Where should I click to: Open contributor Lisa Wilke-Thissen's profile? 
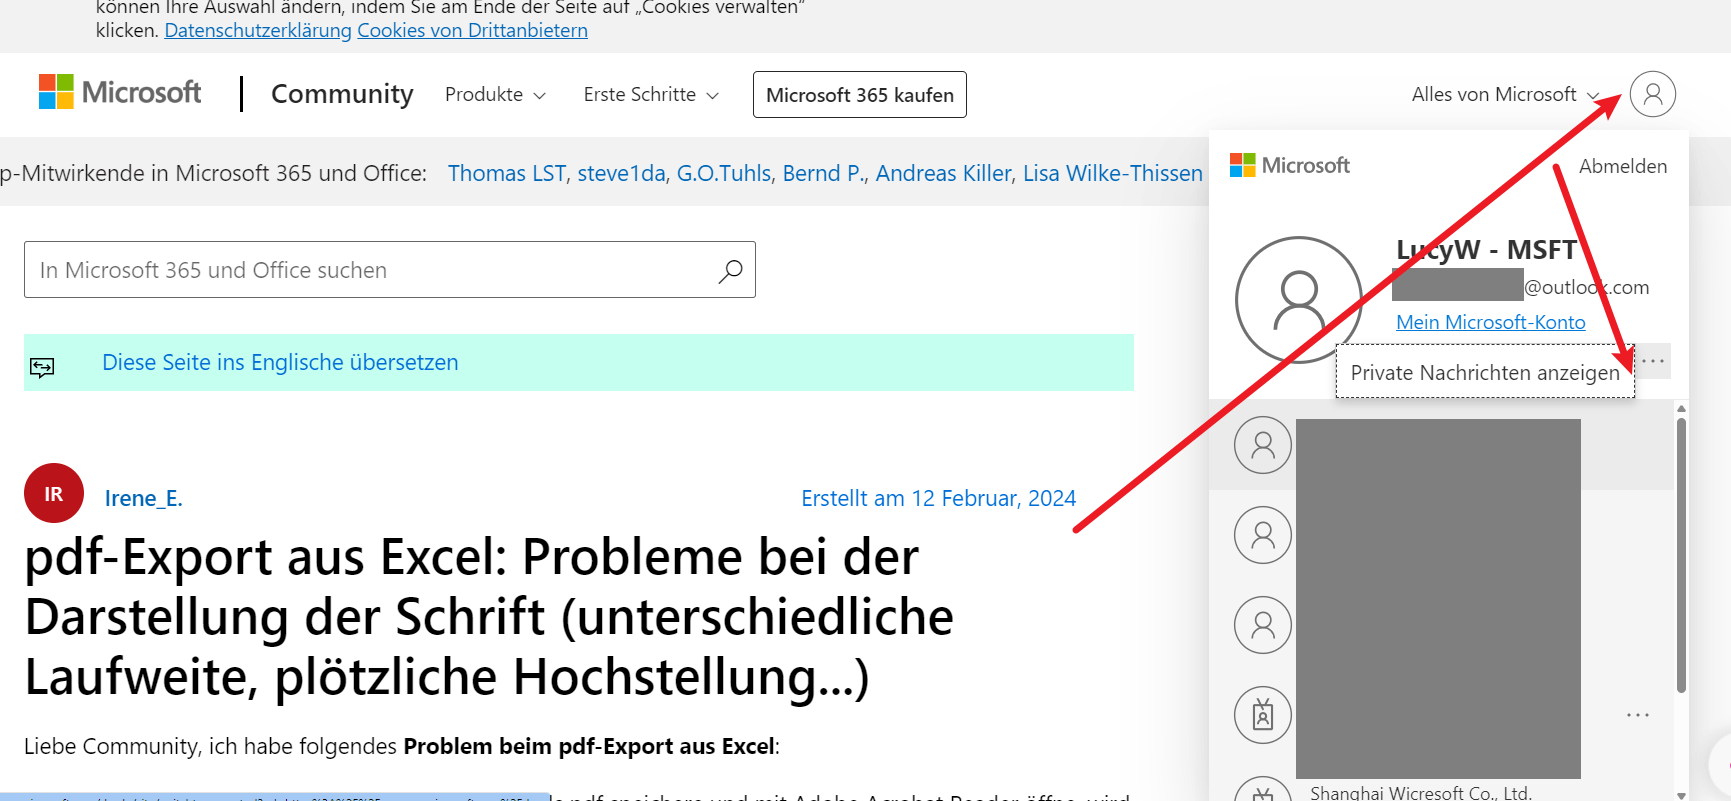(x=1113, y=173)
